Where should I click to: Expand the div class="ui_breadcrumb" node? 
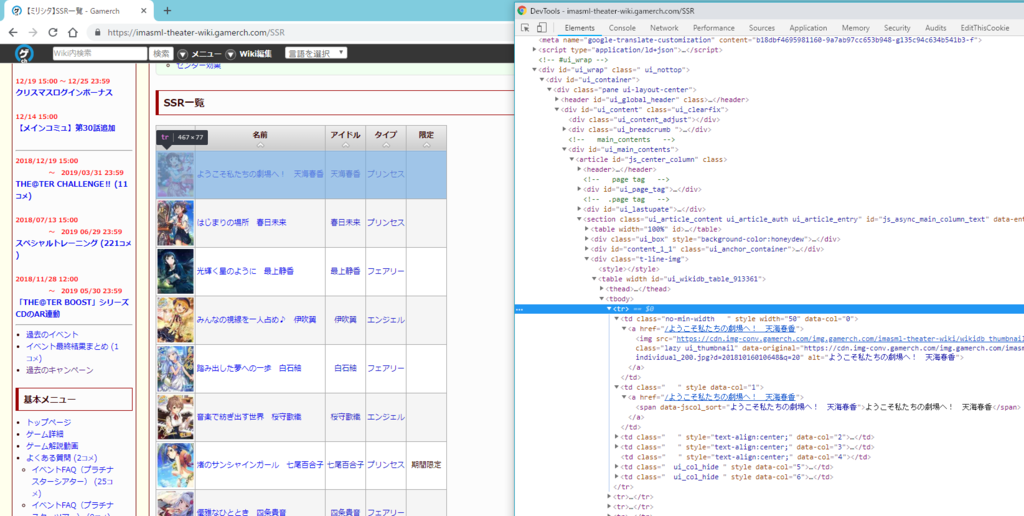click(x=564, y=129)
